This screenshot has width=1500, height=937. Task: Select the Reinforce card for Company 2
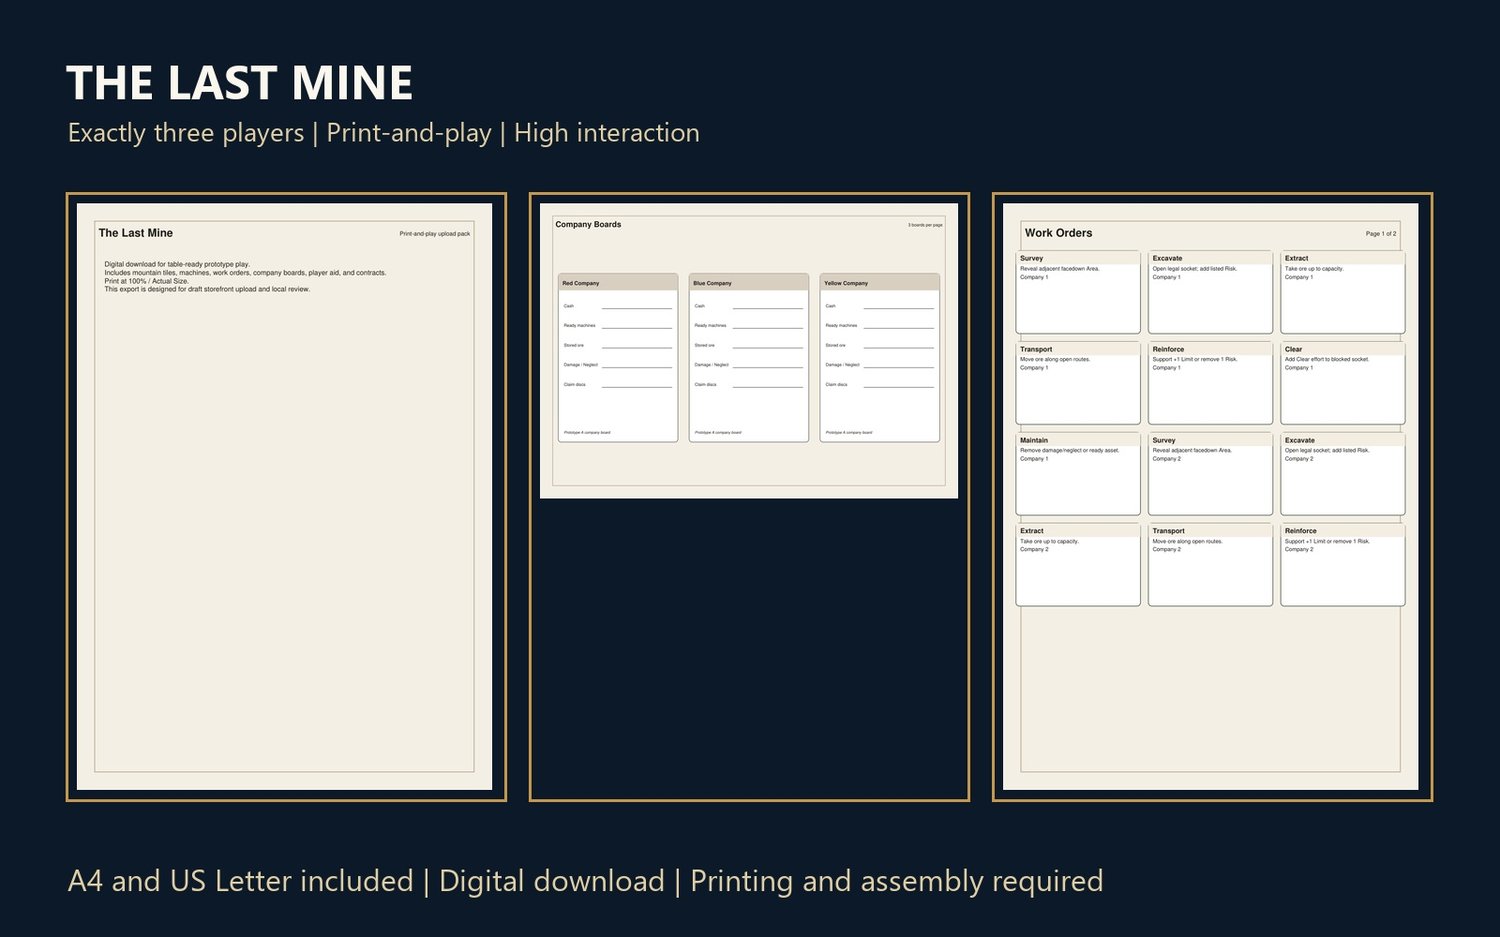(1343, 565)
